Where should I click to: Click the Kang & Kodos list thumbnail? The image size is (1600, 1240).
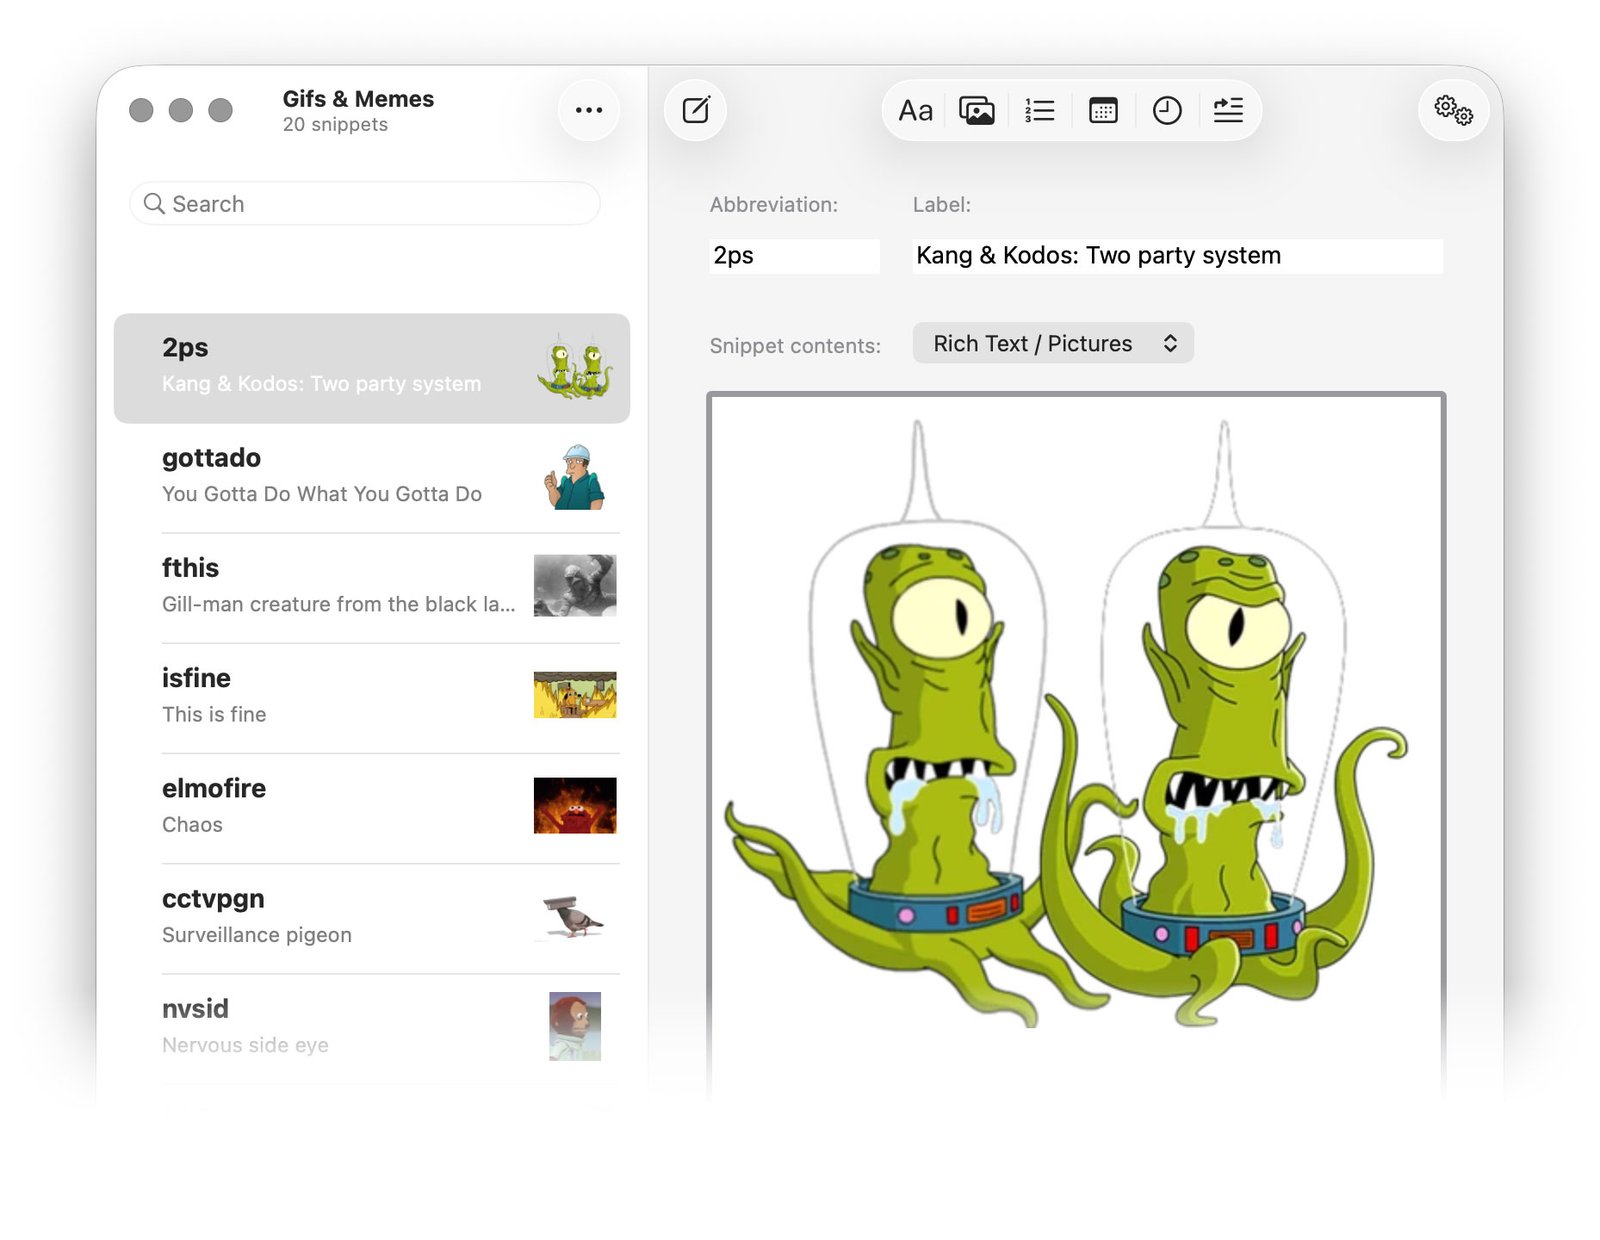click(575, 368)
